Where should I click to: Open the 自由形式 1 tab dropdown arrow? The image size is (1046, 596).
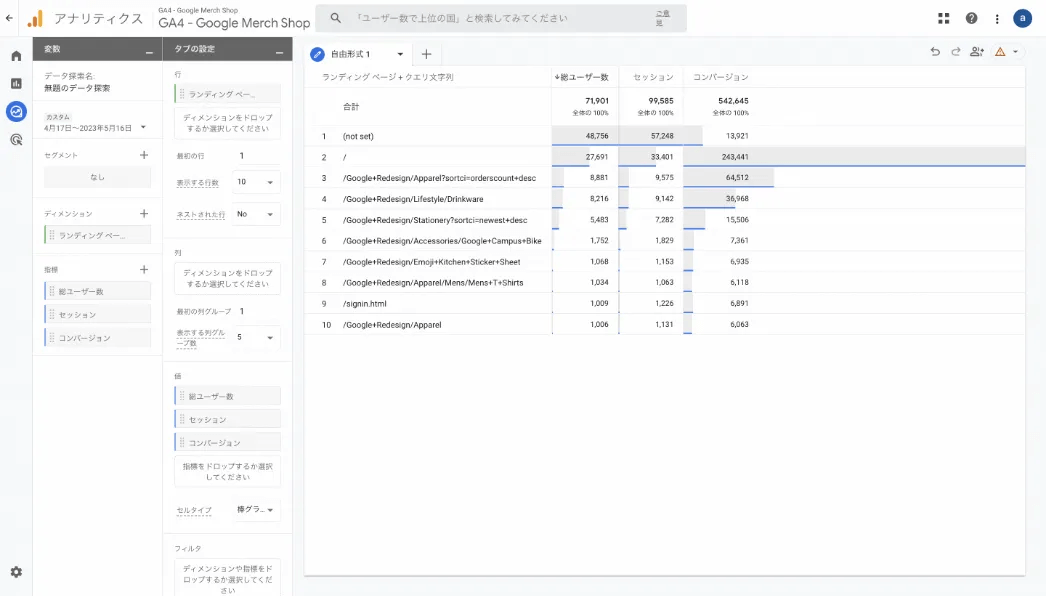pos(400,54)
